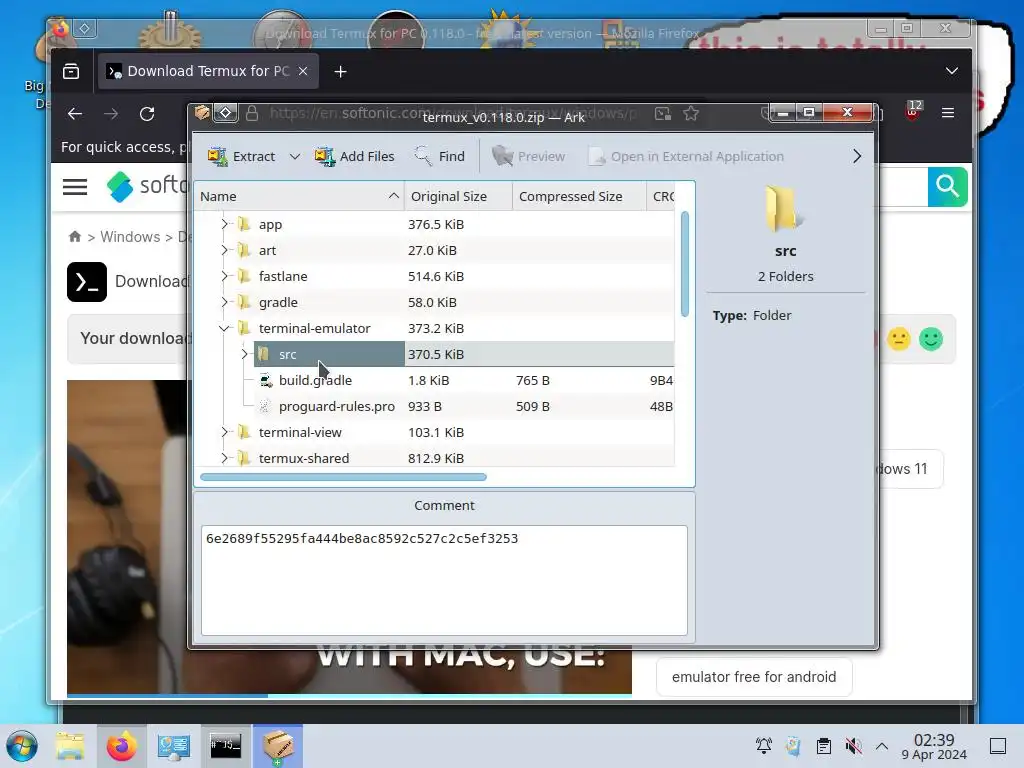Image resolution: width=1024 pixels, height=768 pixels.
Task: Click the Preview toolbar button
Action: (528, 157)
